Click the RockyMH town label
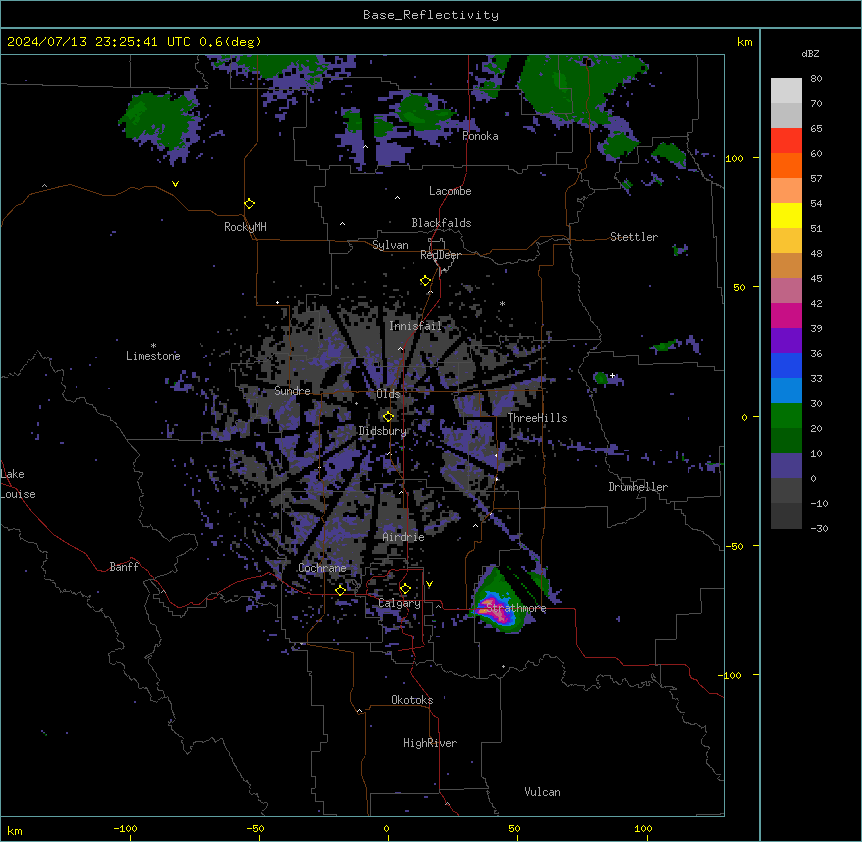862x842 pixels. (245, 227)
